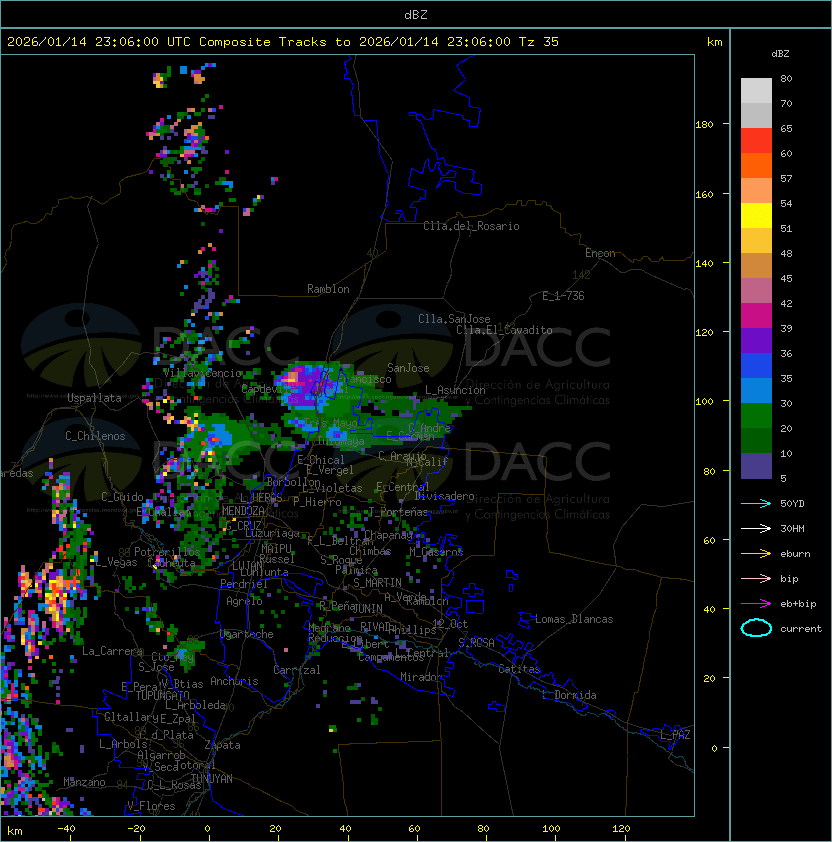
Task: Click the Clla.del_Rosario map label
Action: pyautogui.click(x=471, y=226)
